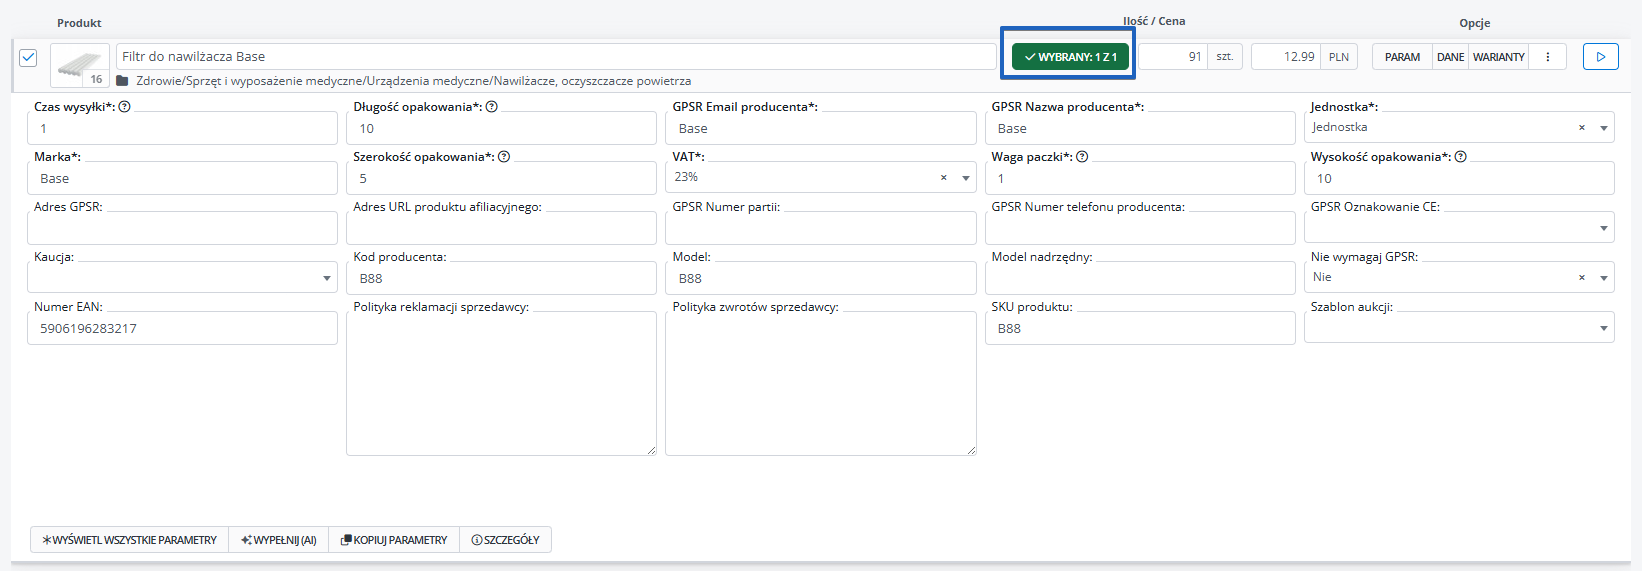The height and width of the screenshot is (571, 1642).
Task: Click help icon beside Długość opakowania
Action: 492,107
